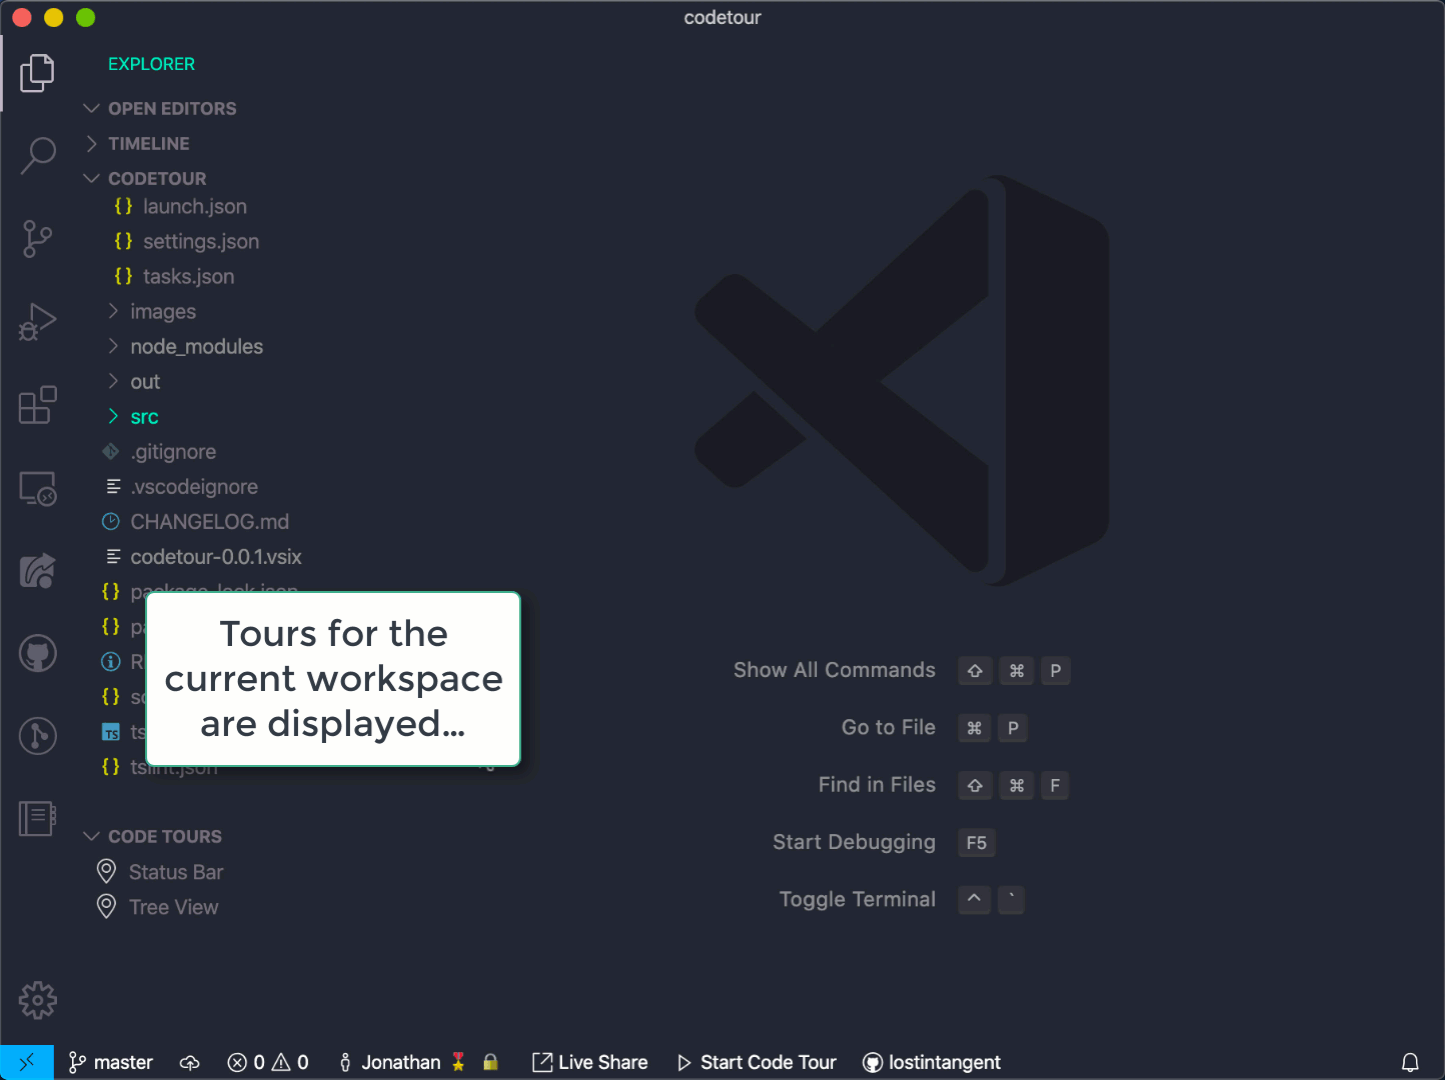Select the Tree View tour
Viewport: 1445px width, 1080px height.
click(x=173, y=907)
